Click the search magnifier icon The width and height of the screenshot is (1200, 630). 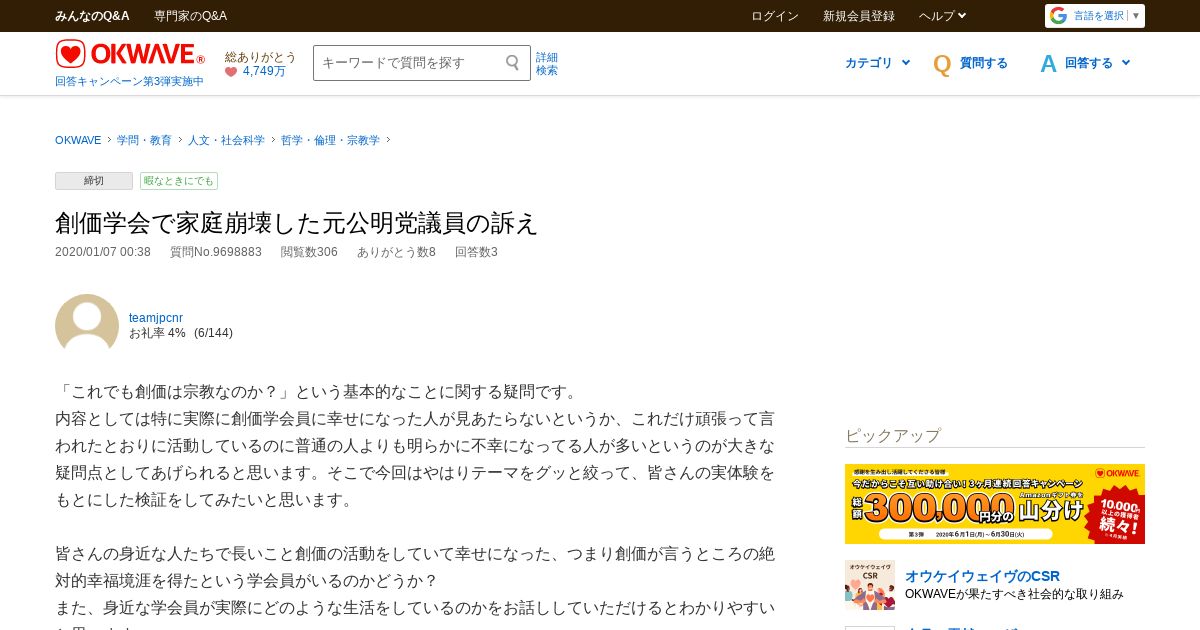(513, 63)
